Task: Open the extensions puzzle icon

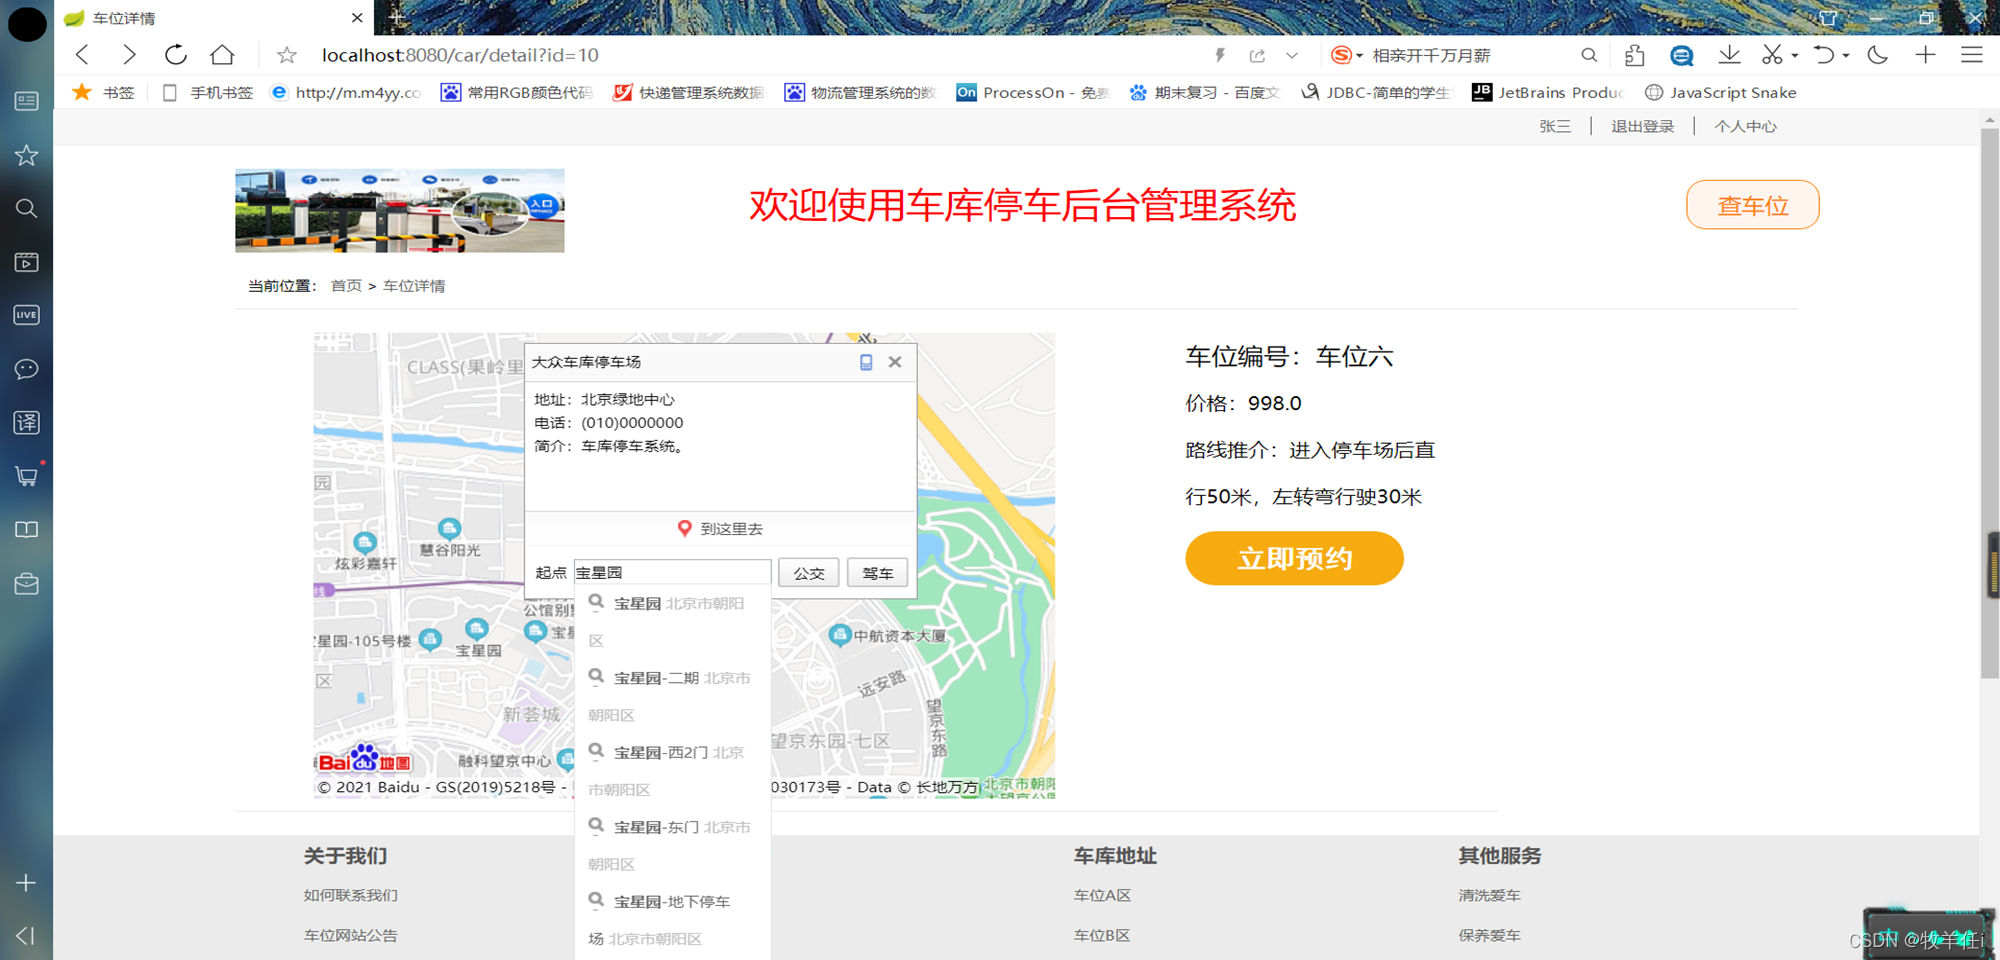Action: 1635,55
